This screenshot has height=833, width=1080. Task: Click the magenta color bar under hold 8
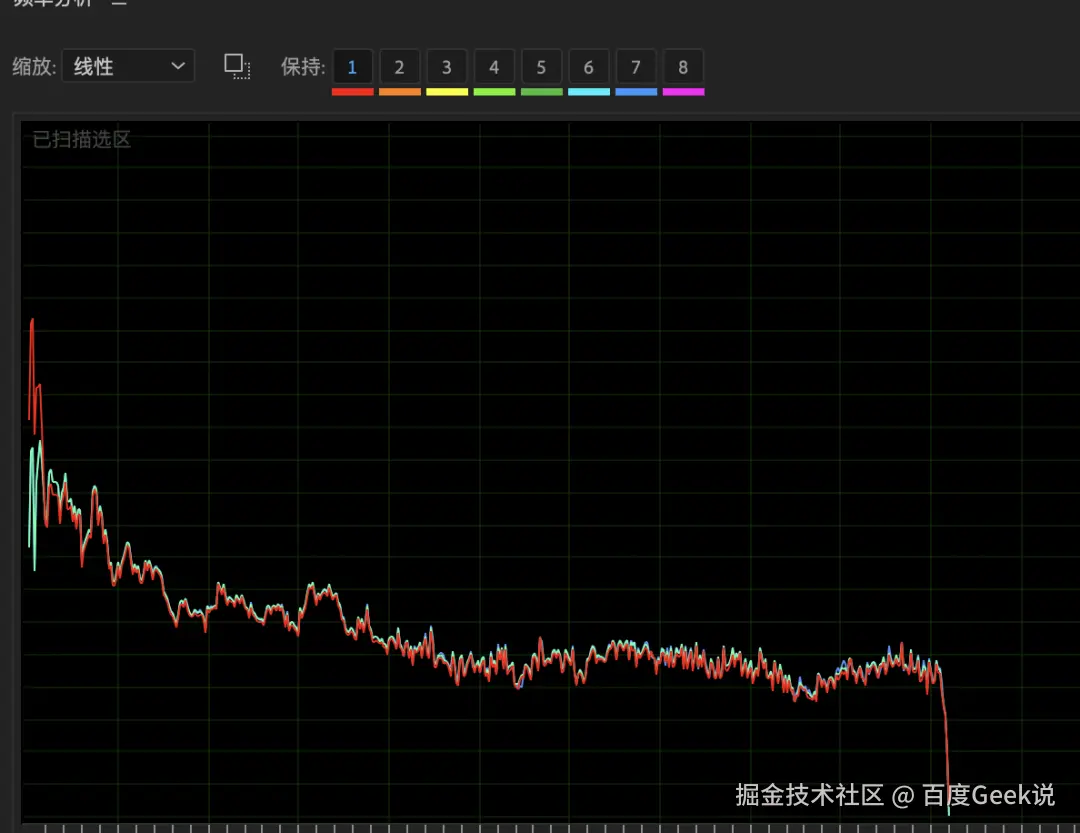click(x=683, y=92)
